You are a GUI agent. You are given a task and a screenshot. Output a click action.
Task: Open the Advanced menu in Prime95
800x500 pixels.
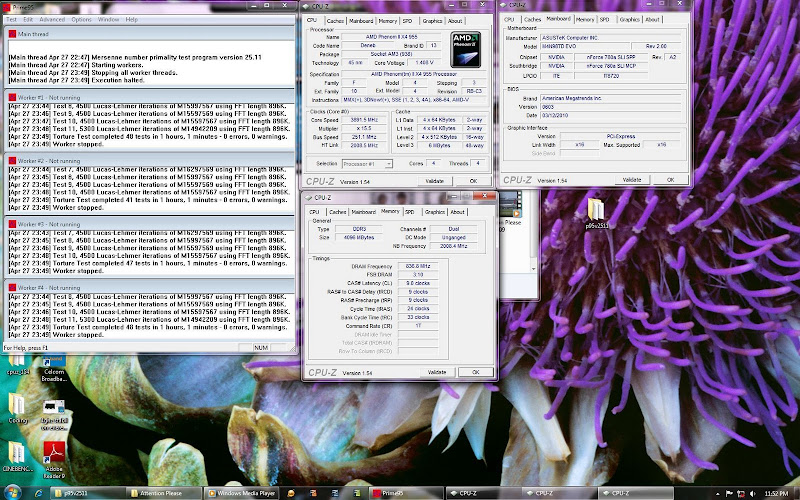51,19
